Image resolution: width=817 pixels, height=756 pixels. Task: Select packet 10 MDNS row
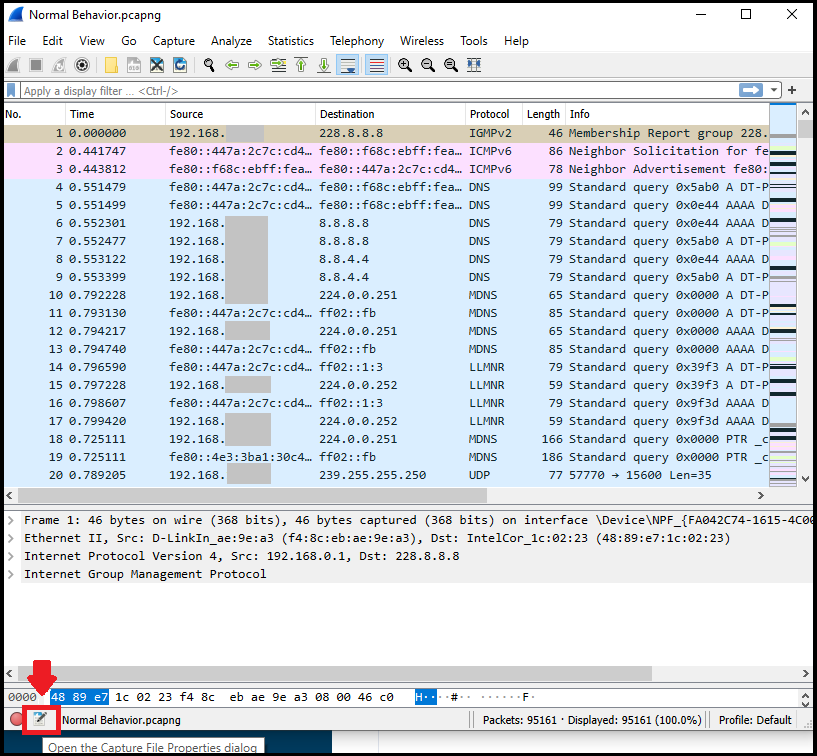pyautogui.click(x=387, y=295)
